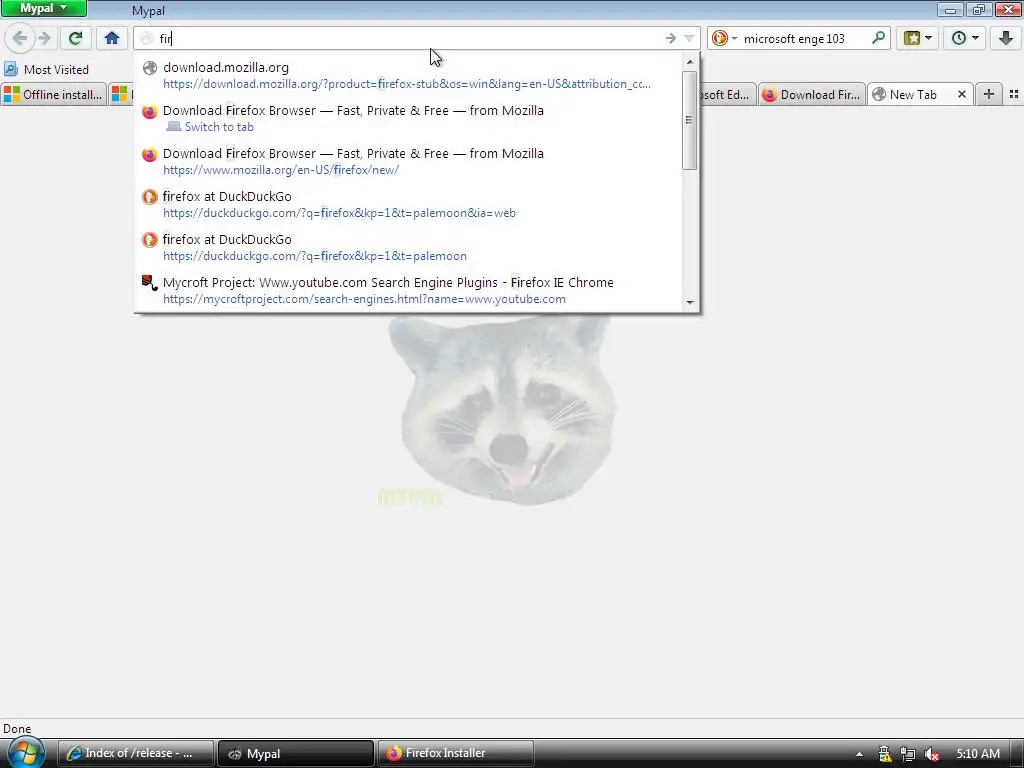Show all tabs via the grid icon
This screenshot has width=1024, height=768.
tap(1014, 95)
